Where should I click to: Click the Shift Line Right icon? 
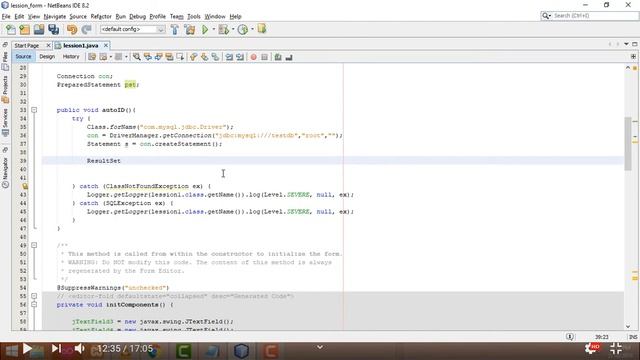[x=240, y=57]
